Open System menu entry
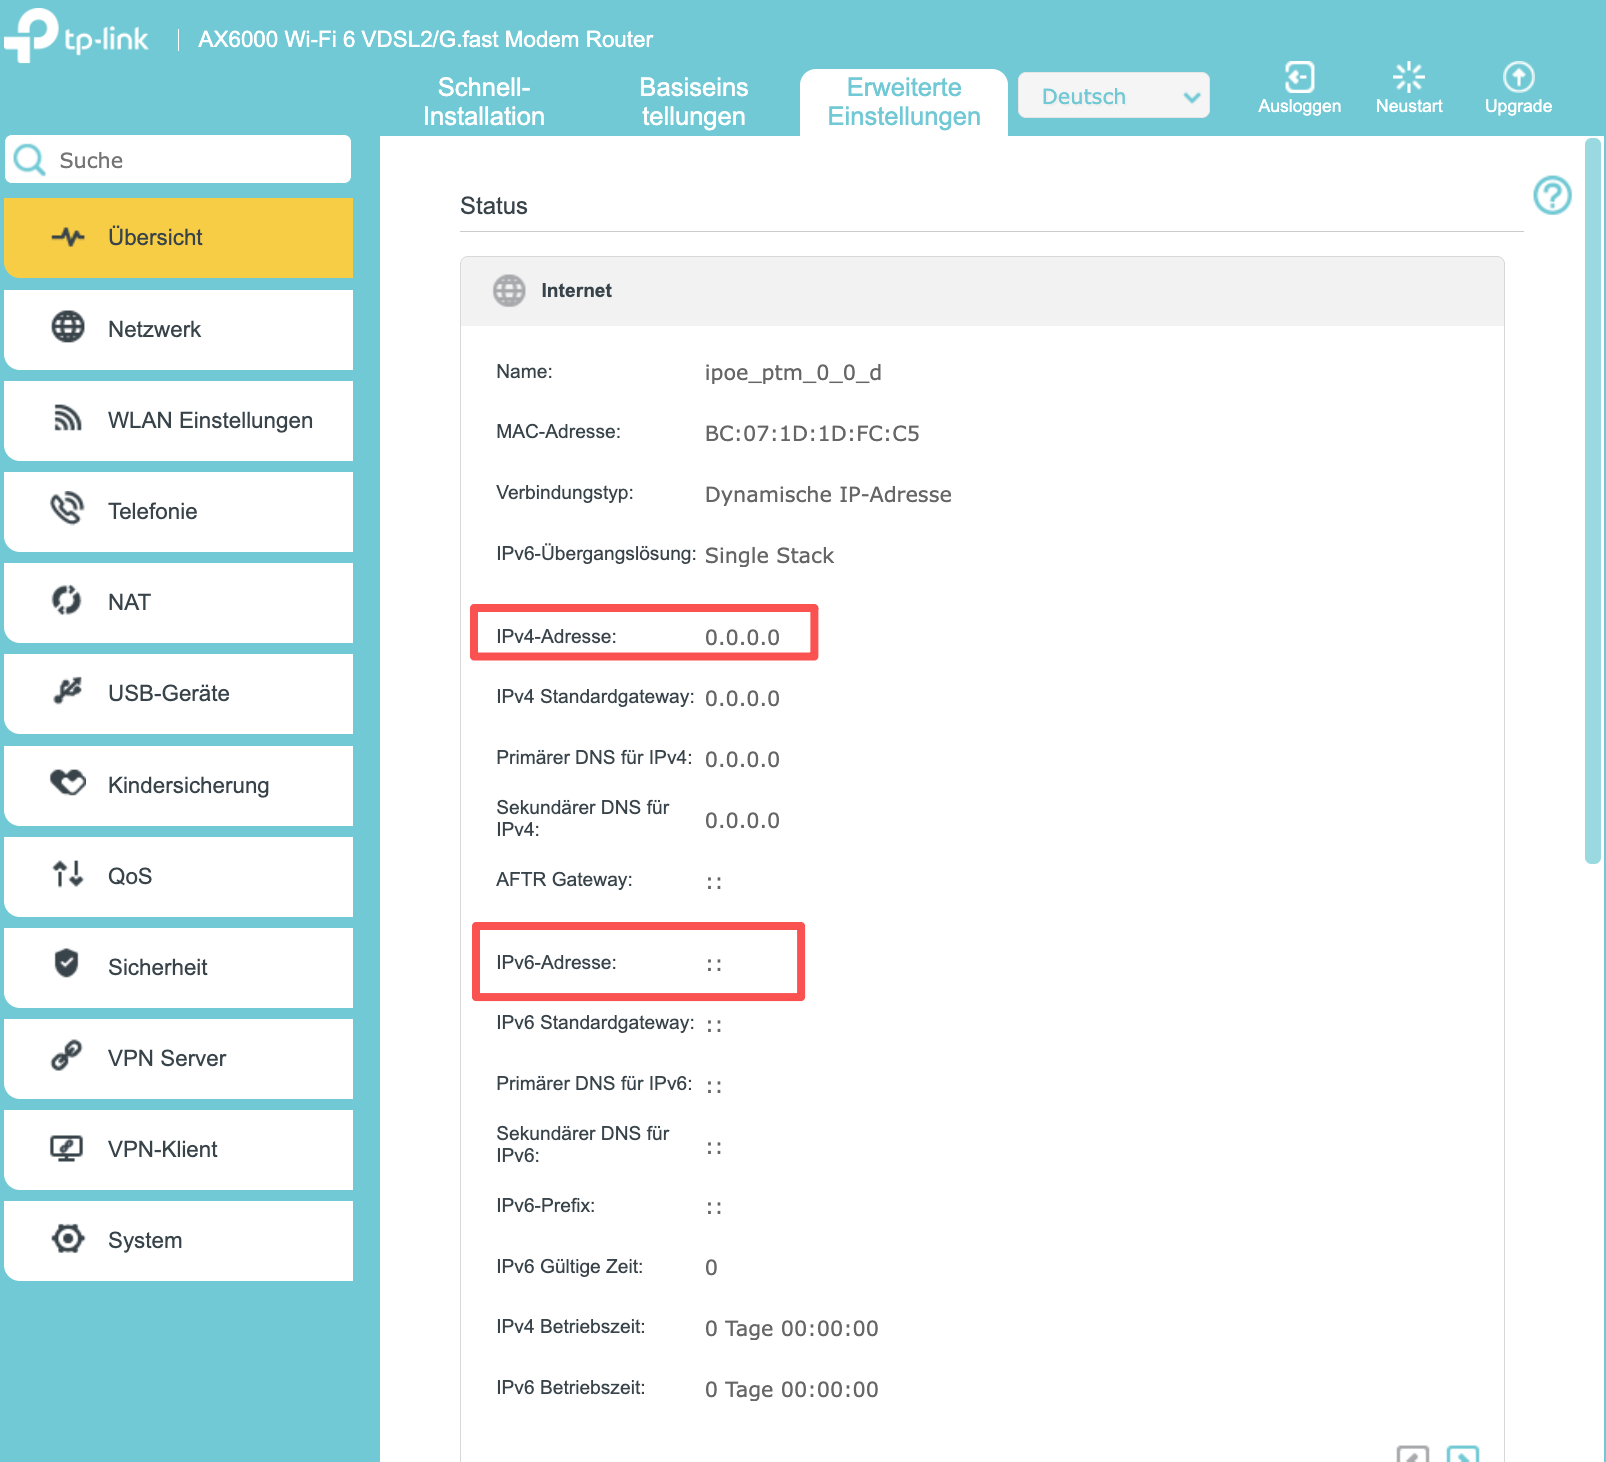 click(178, 1240)
